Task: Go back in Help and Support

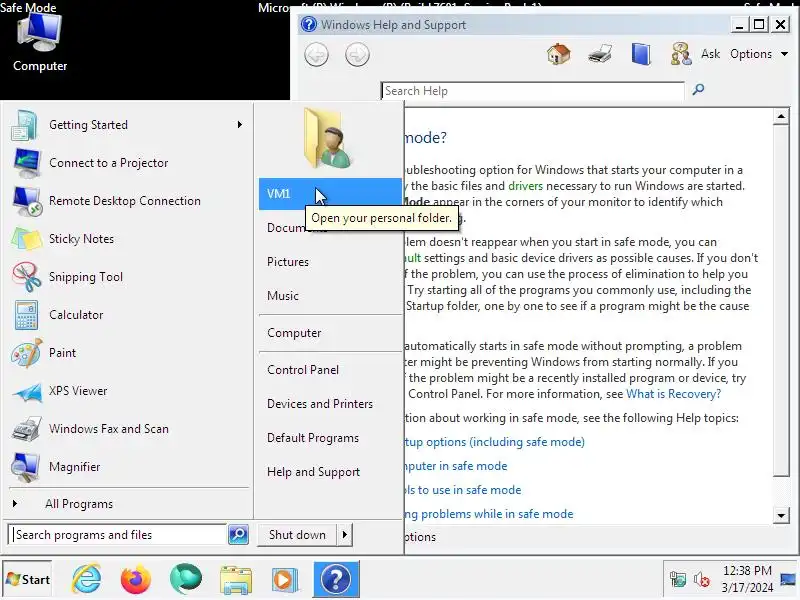Action: [316, 55]
